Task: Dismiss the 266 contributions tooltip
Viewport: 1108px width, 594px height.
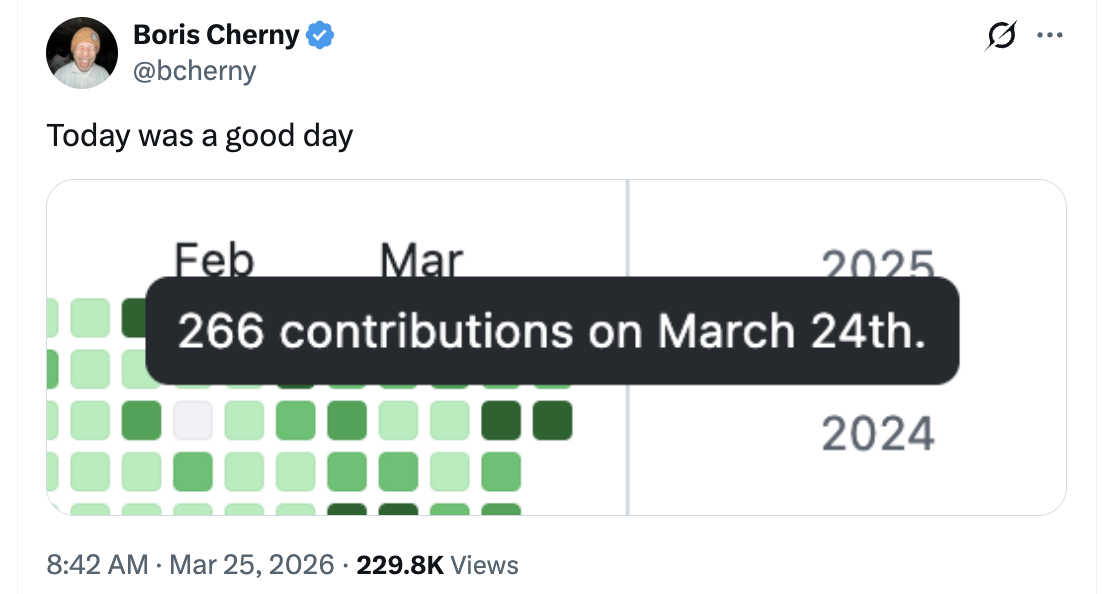Action: [x=554, y=331]
